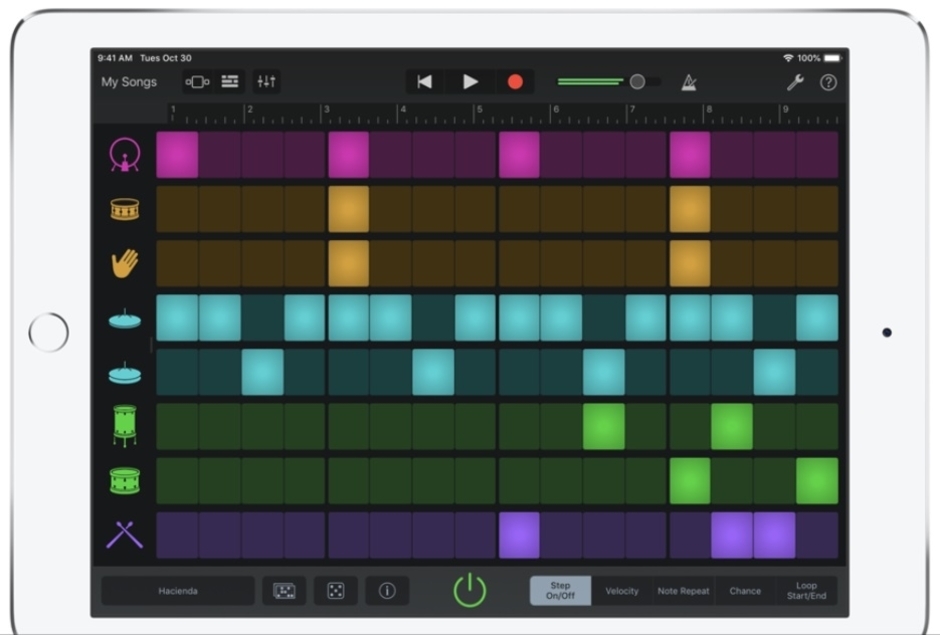Open the saved patterns grid icon
940x635 pixels.
[x=284, y=591]
